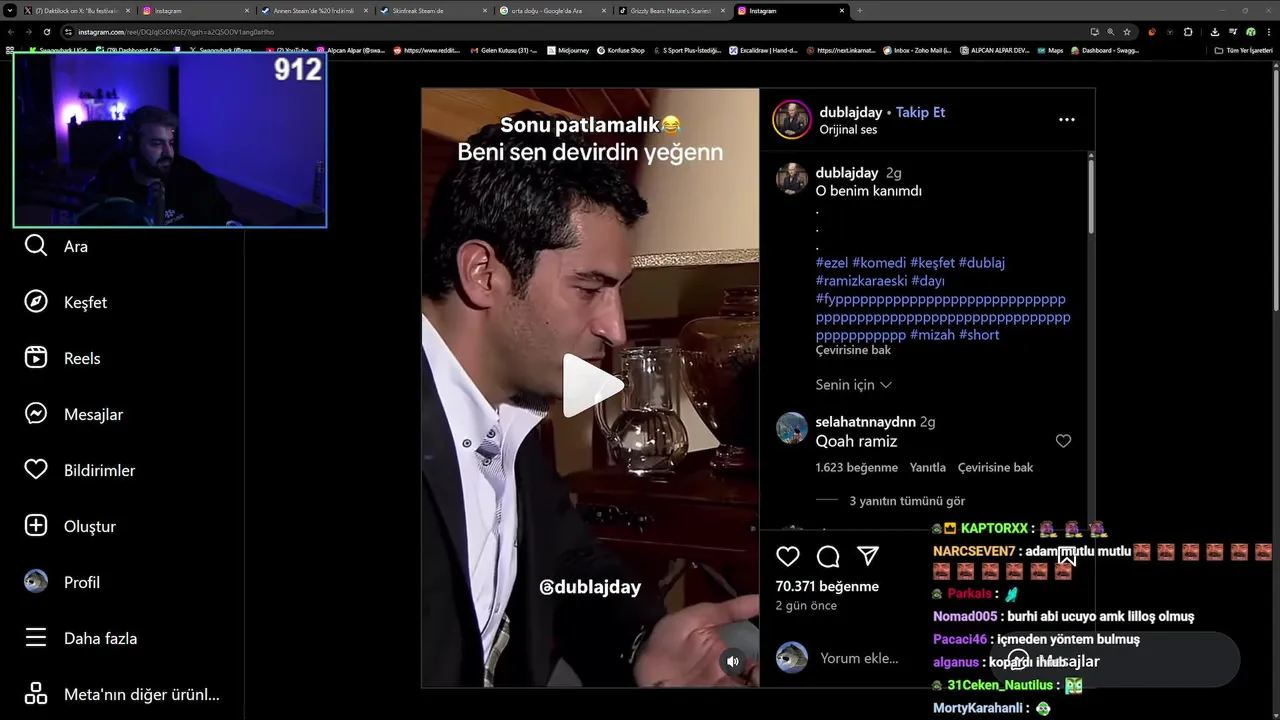Open Profil page from sidebar
Viewport: 1280px width, 720px height.
62,582
